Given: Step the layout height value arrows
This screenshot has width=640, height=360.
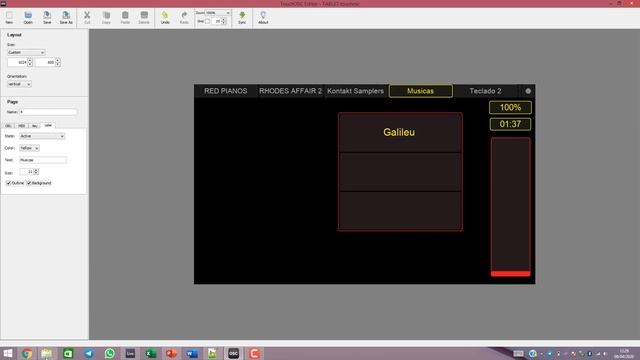Looking at the screenshot, I should [x=58, y=62].
